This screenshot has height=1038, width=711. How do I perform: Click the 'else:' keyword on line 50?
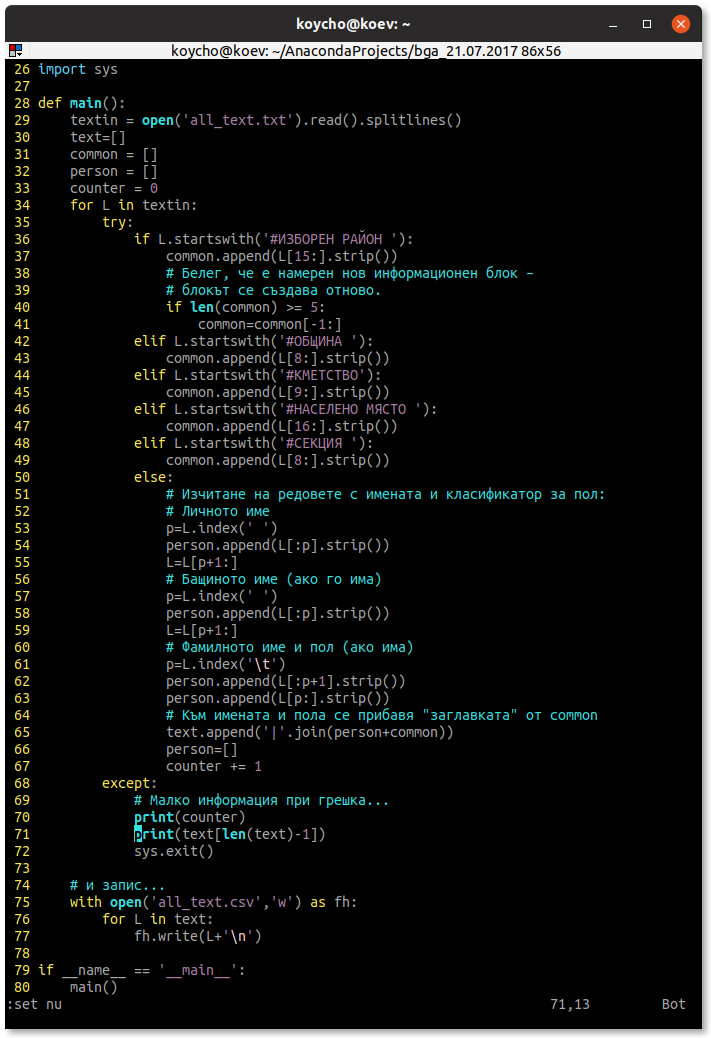click(154, 477)
